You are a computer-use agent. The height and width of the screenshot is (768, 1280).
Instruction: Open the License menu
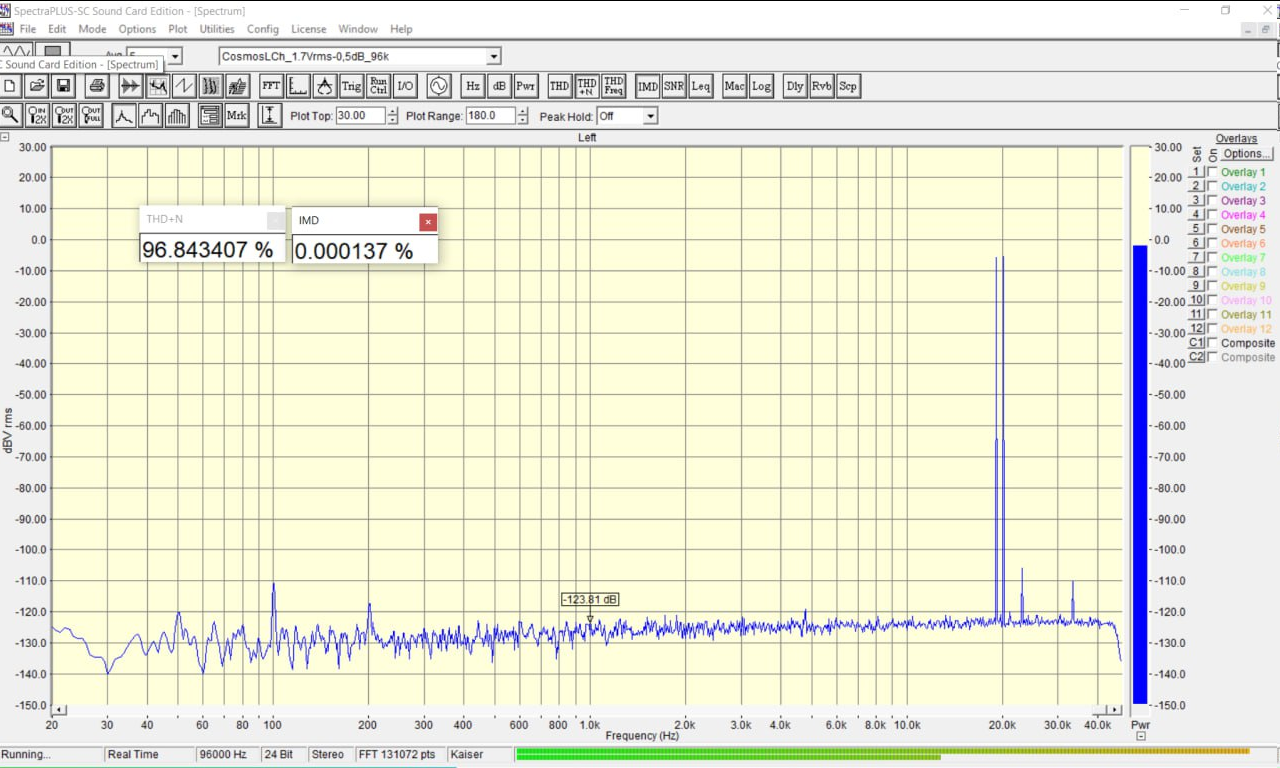point(309,29)
